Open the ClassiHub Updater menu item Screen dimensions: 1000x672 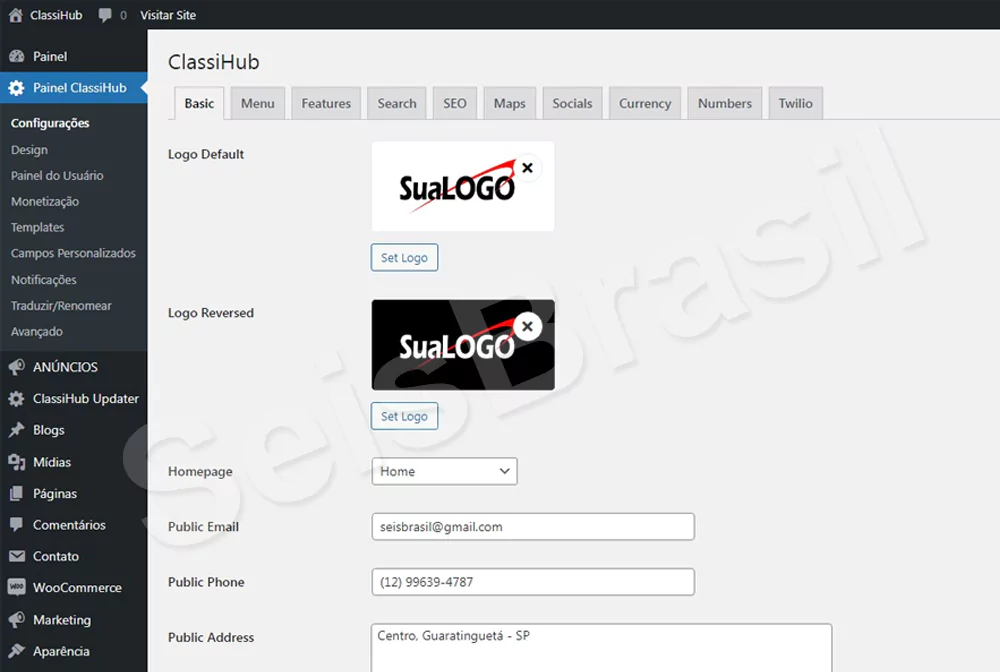point(86,398)
